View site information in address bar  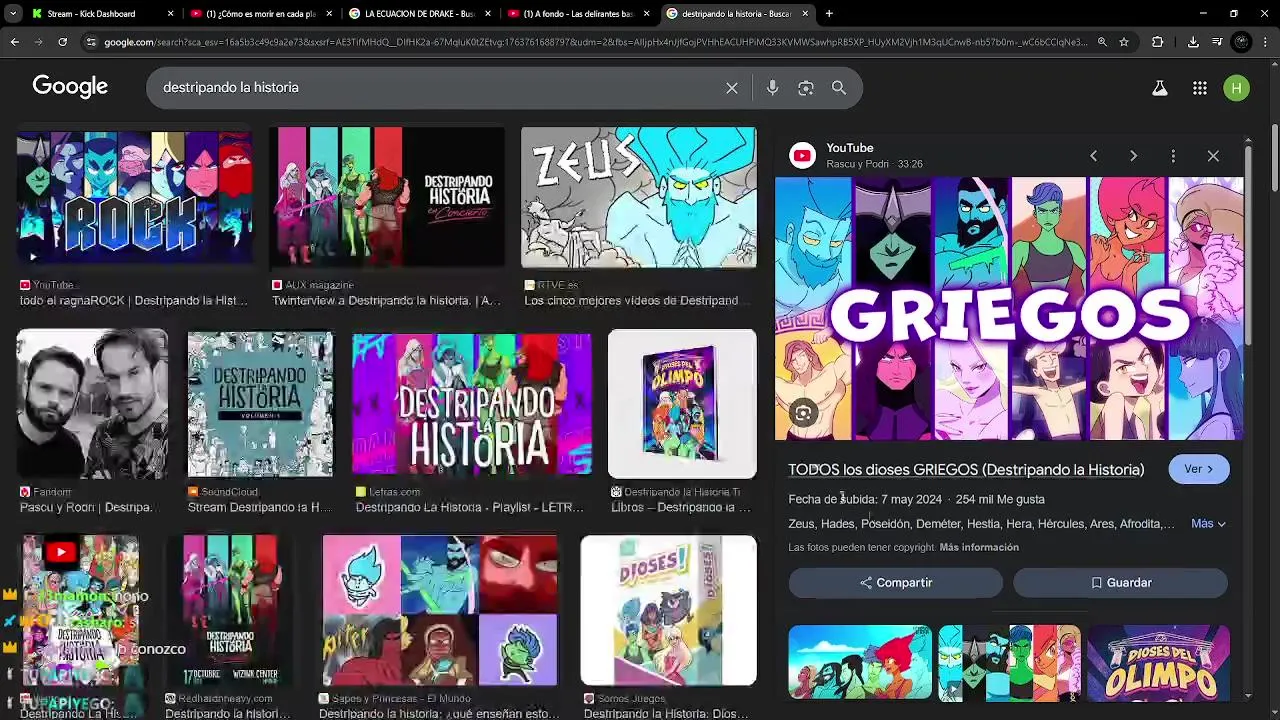[91, 42]
